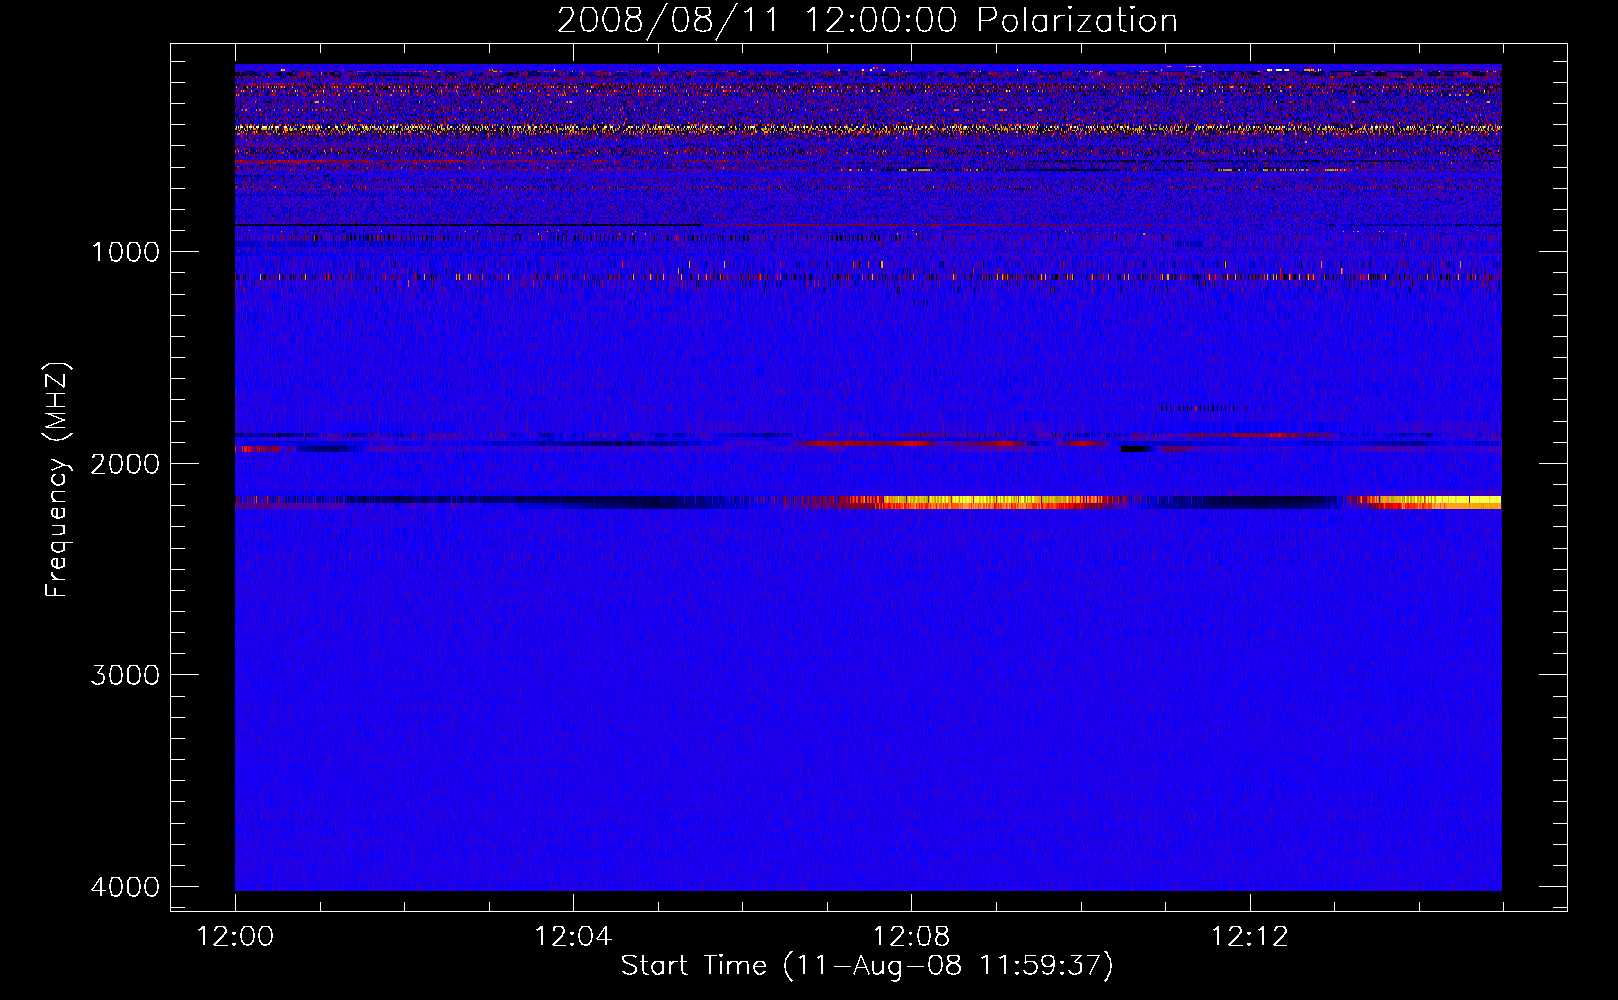Click the 'Frequency (MHZ)' axis label

(x=57, y=480)
